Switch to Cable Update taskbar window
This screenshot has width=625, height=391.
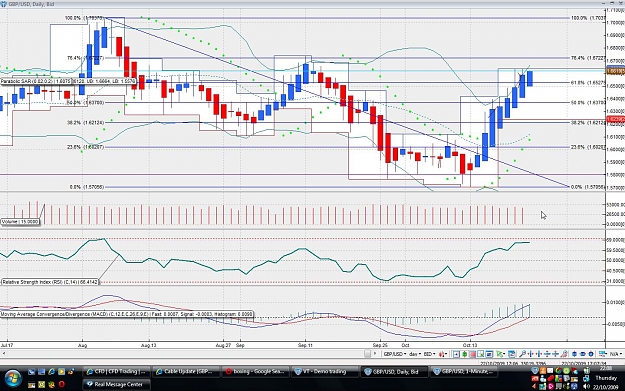186,372
